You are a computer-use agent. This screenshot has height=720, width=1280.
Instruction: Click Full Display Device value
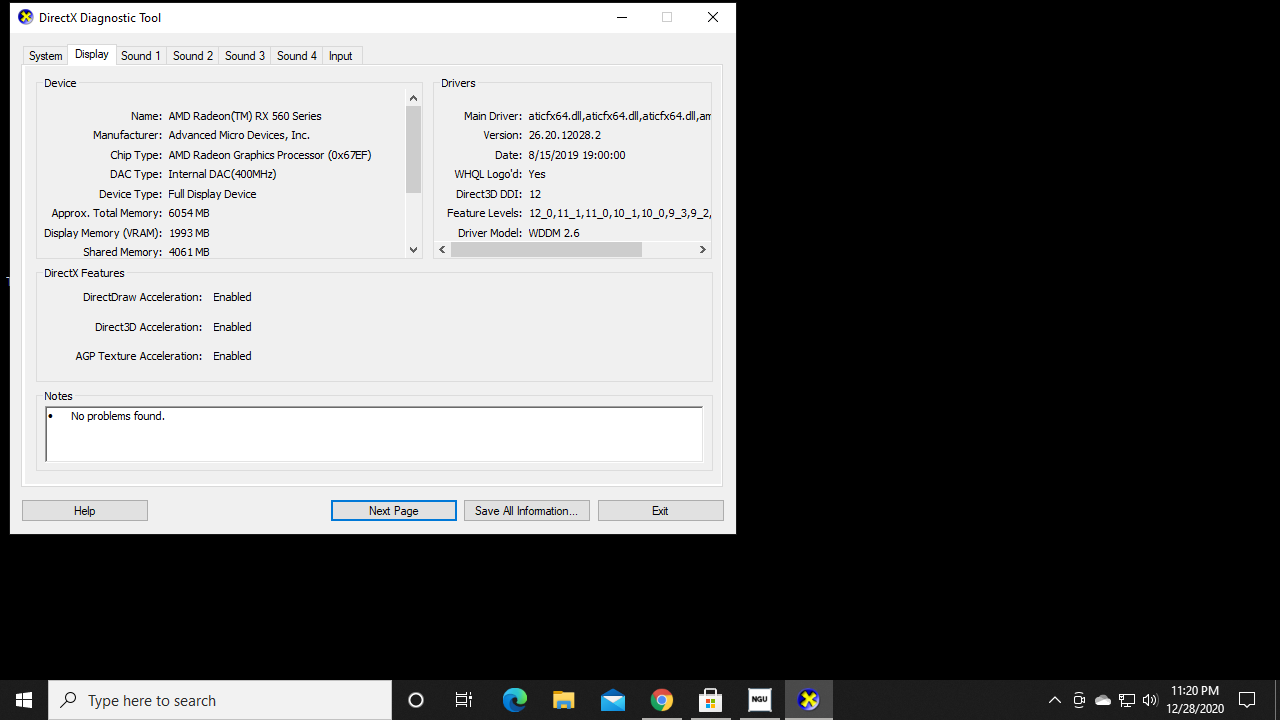pyautogui.click(x=212, y=194)
